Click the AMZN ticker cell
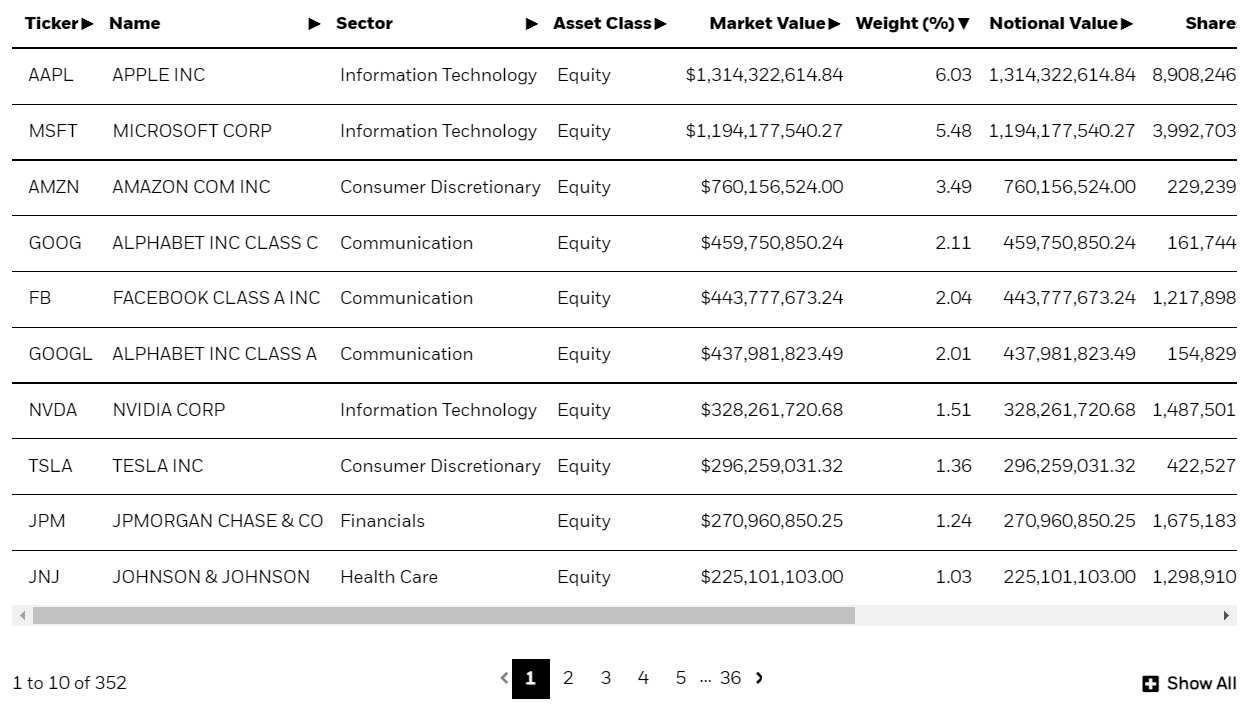 (54, 187)
